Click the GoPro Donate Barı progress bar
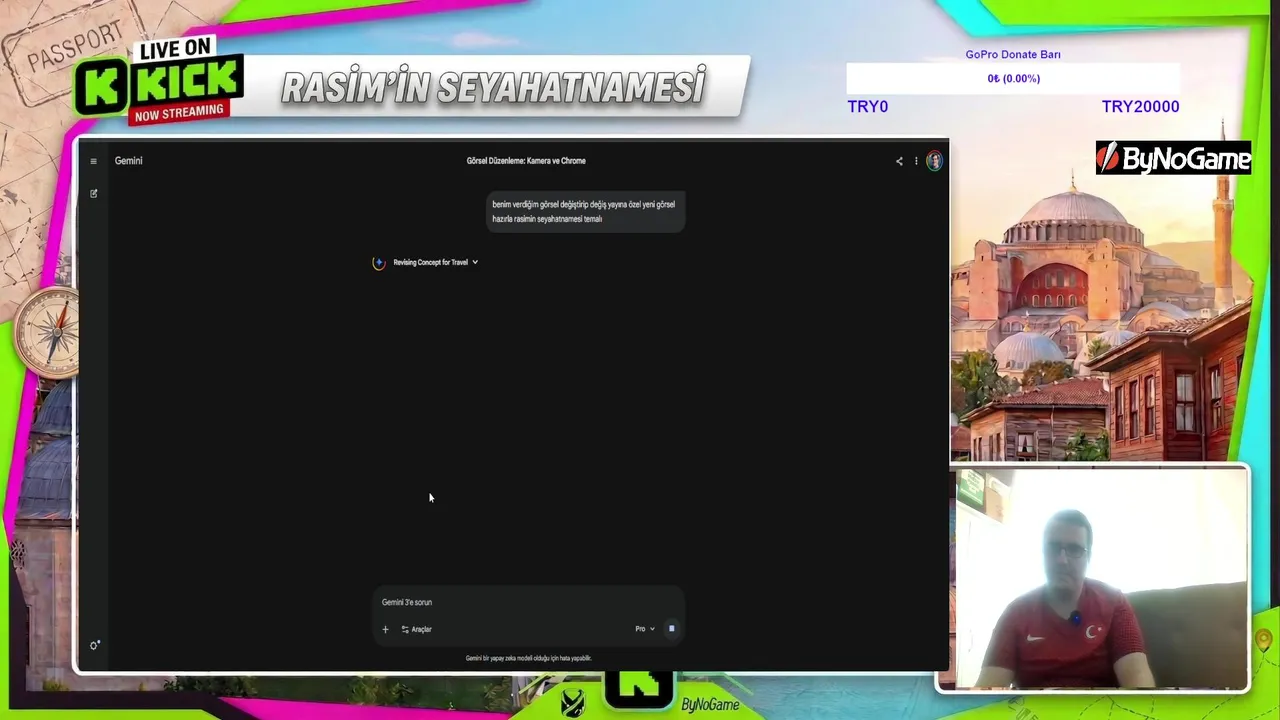The image size is (1280, 720). tap(1013, 78)
